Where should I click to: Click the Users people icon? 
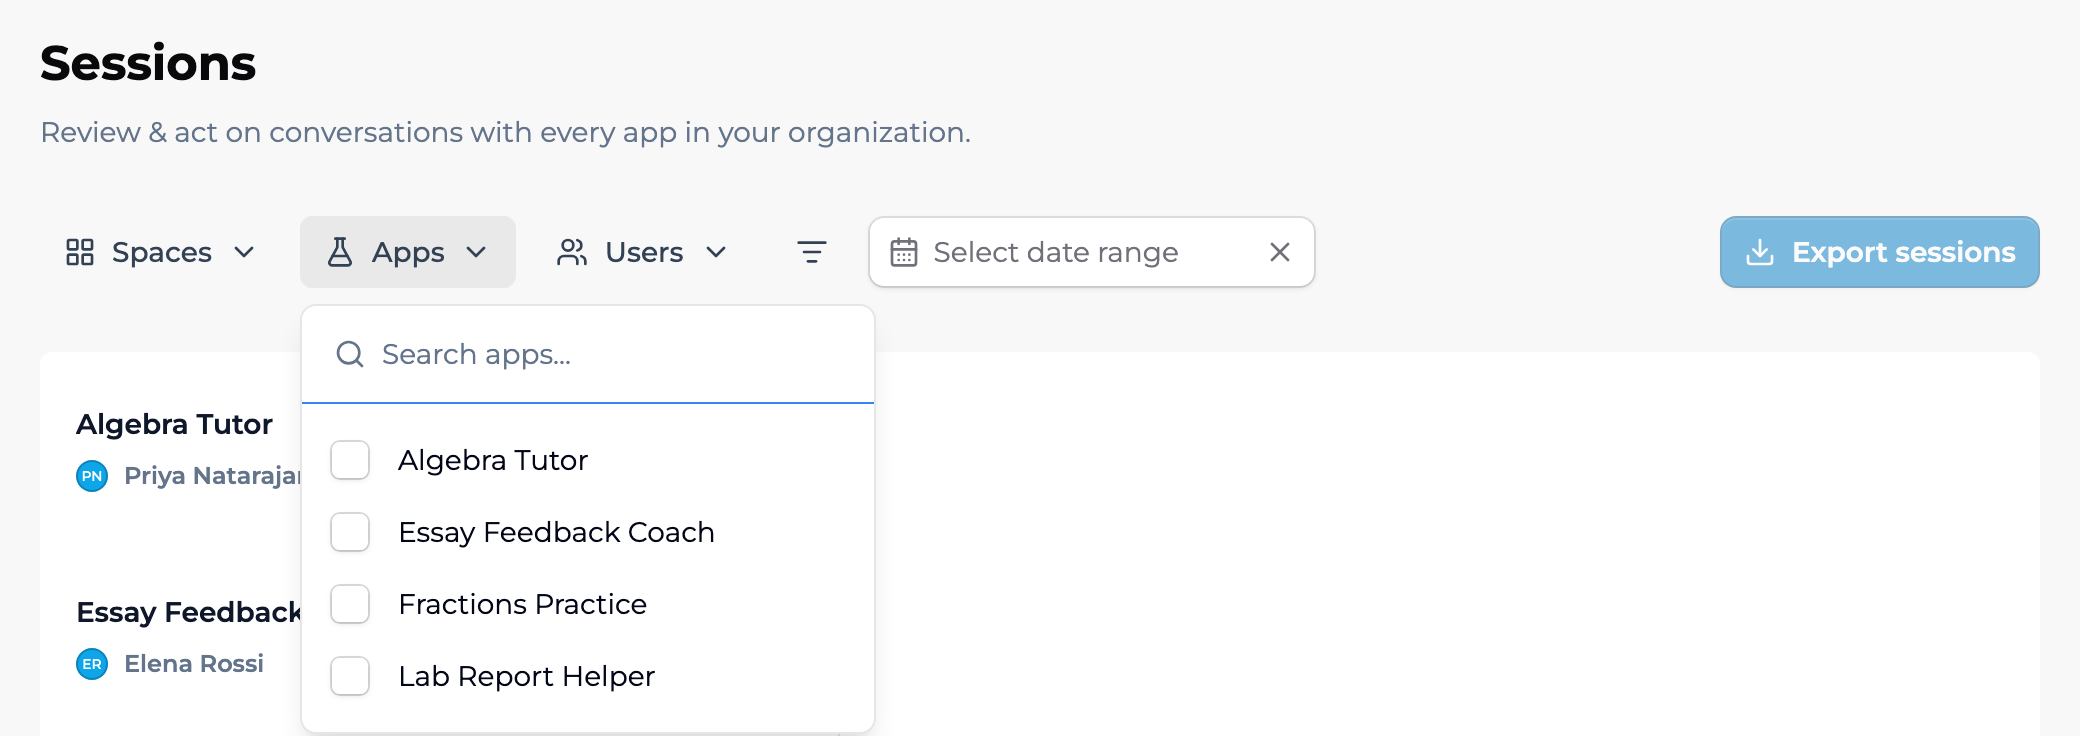point(572,252)
